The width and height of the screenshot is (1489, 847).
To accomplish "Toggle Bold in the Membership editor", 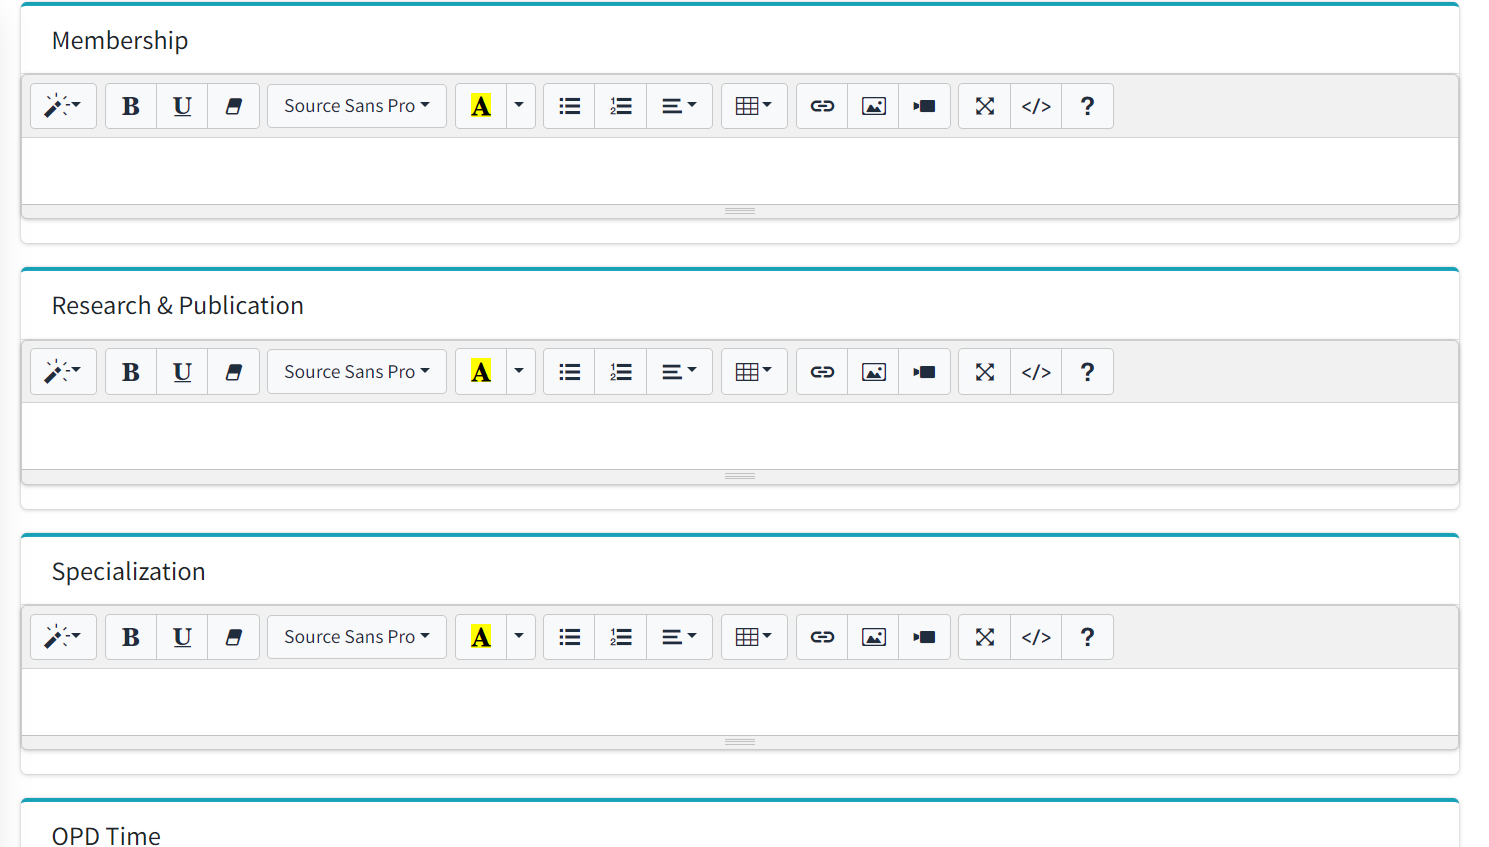I will pos(131,106).
